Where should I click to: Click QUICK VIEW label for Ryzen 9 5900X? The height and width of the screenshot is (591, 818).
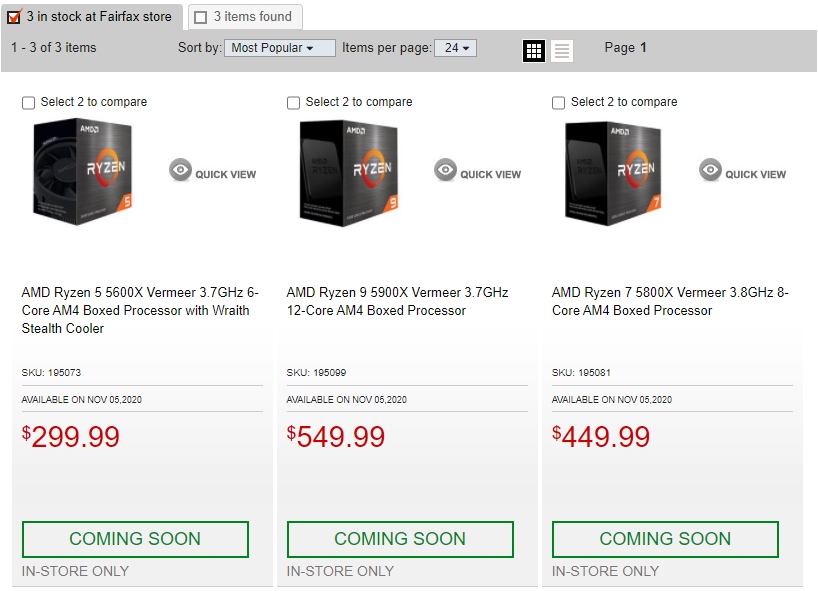coord(491,175)
